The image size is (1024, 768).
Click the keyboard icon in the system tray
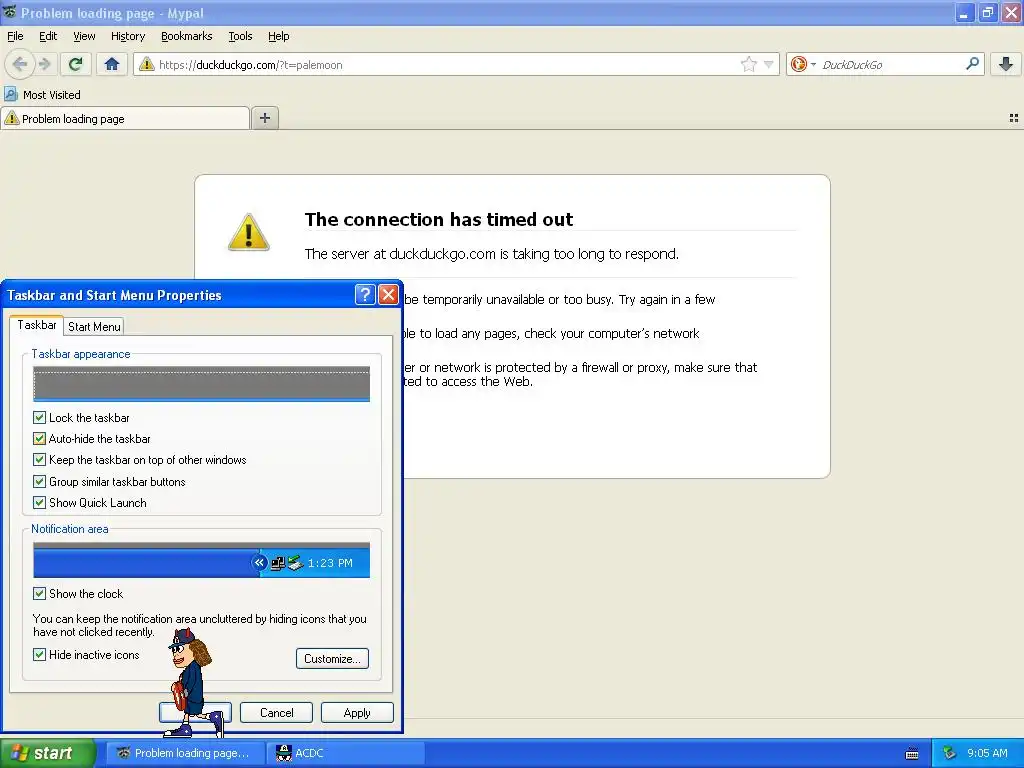[912, 754]
